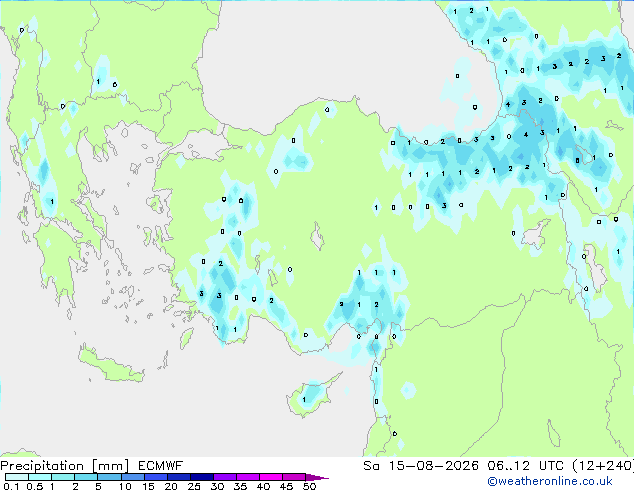The image size is (634, 490).
Task: Click the "40" legend scale label
Action: (x=263, y=486)
